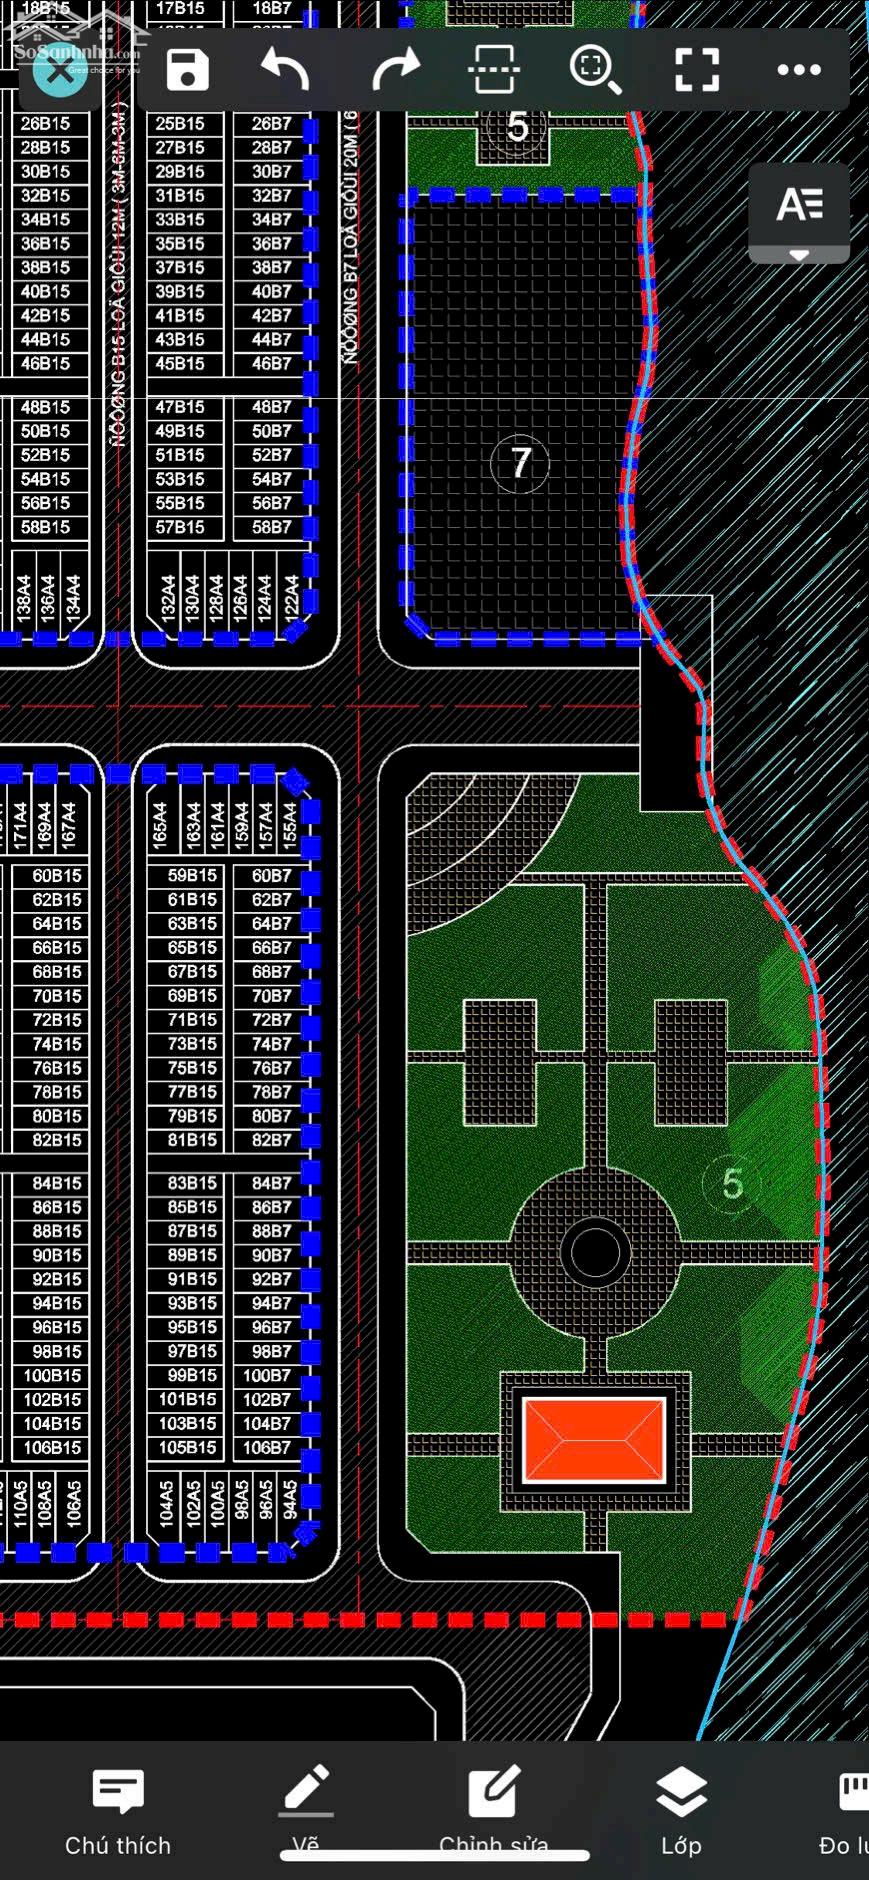Select the dashed-rectangle selection tool
Screen dimensions: 869x1880
(493, 70)
